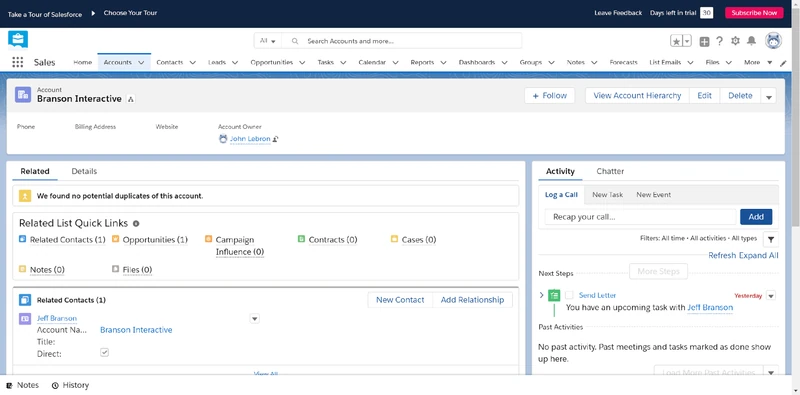Click the search magnifier icon
The image size is (800, 395).
click(295, 41)
